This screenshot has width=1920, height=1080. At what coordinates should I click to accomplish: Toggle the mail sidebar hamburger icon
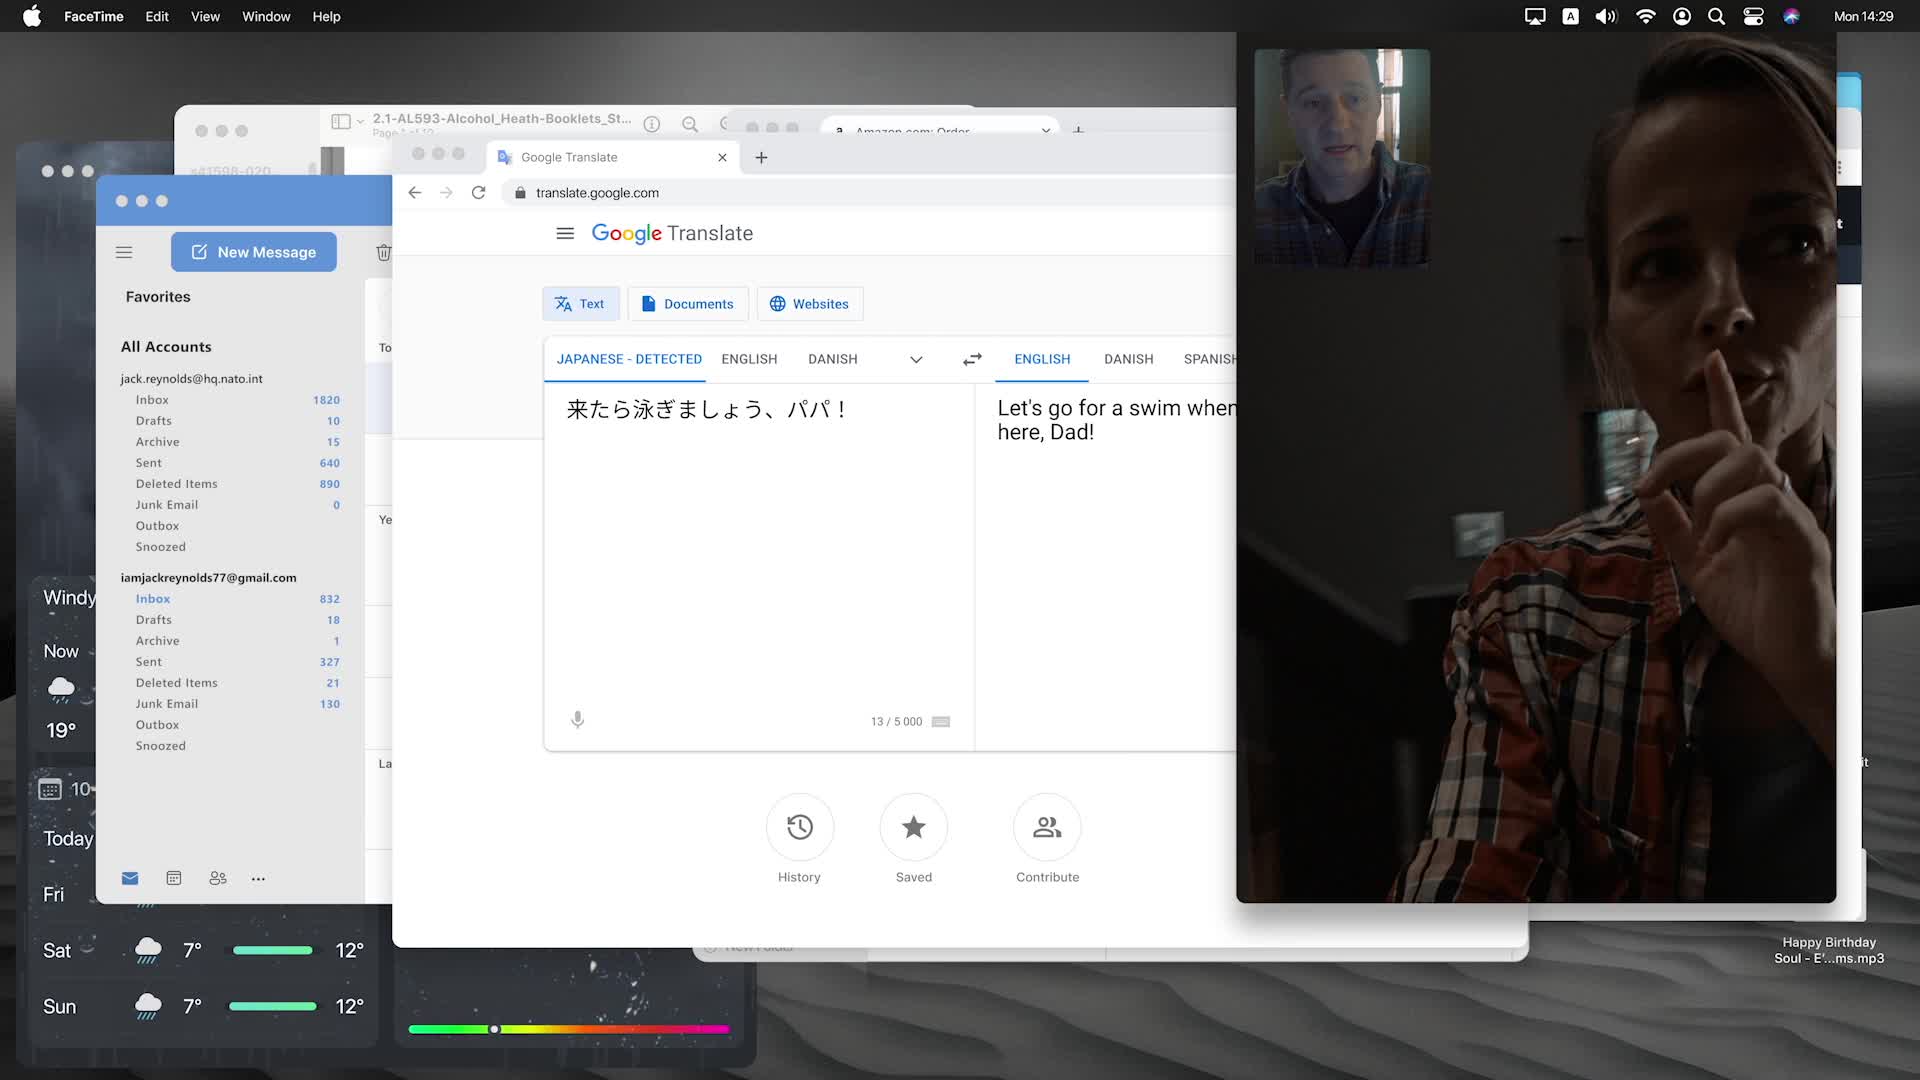click(124, 252)
